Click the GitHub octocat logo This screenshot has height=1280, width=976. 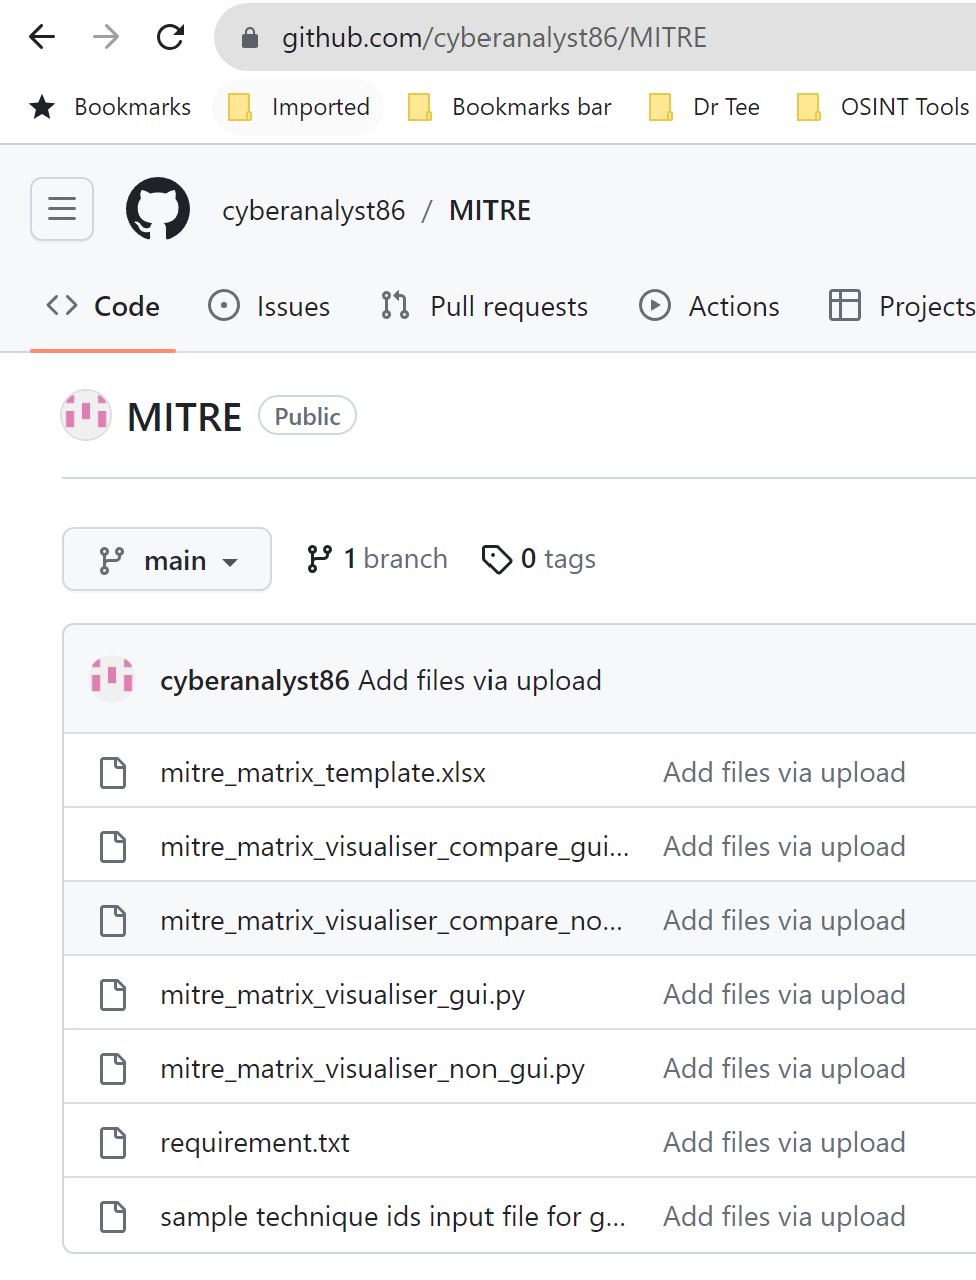click(x=157, y=209)
